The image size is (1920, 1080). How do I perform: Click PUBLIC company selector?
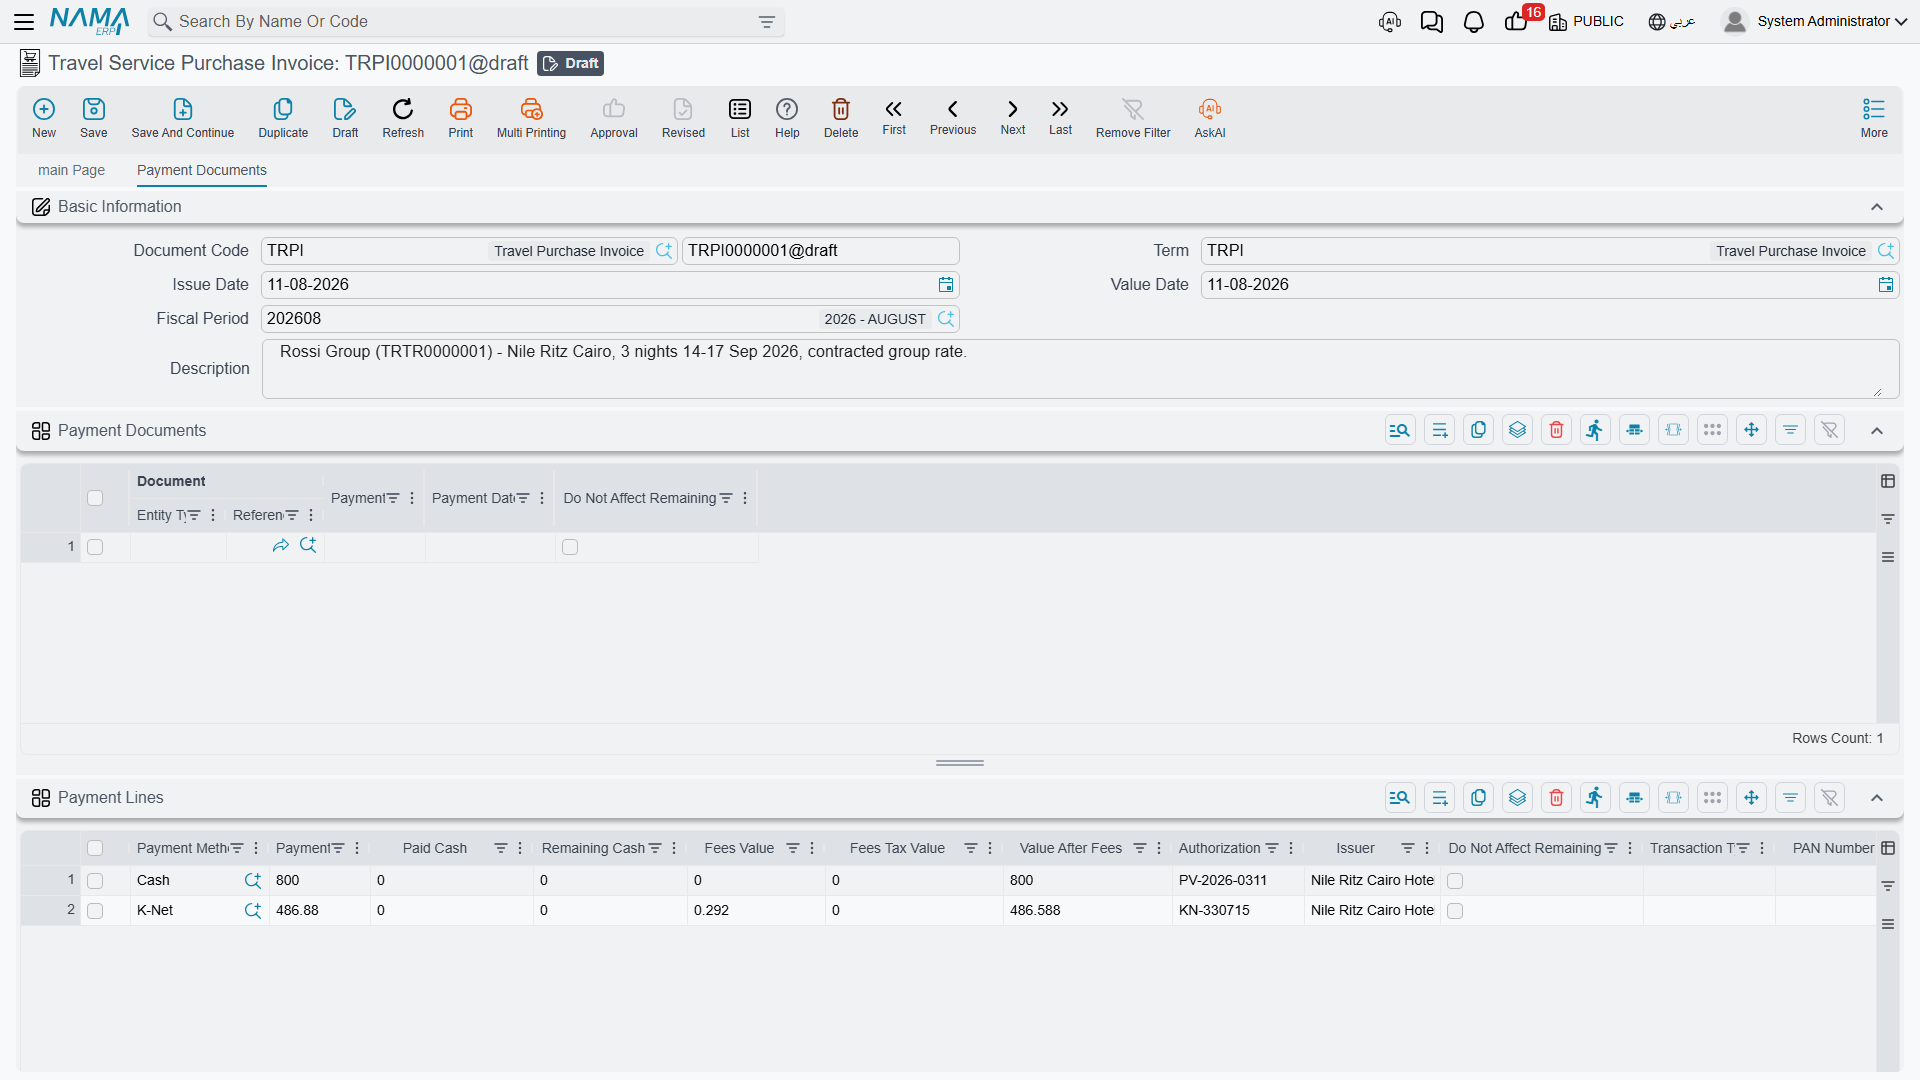(1587, 21)
